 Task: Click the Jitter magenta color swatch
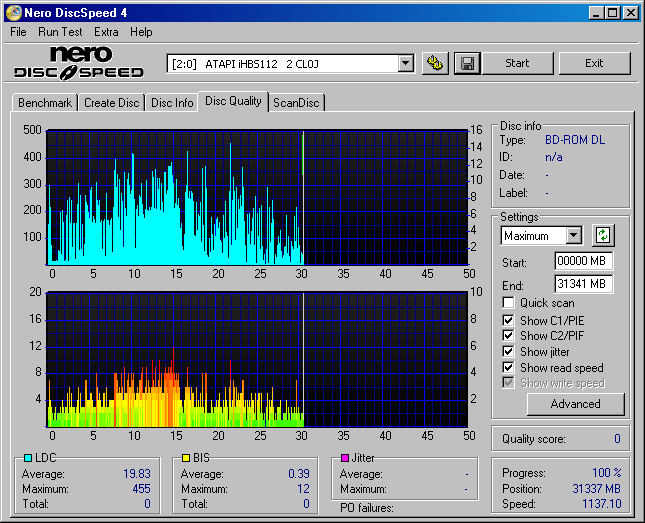coord(345,458)
